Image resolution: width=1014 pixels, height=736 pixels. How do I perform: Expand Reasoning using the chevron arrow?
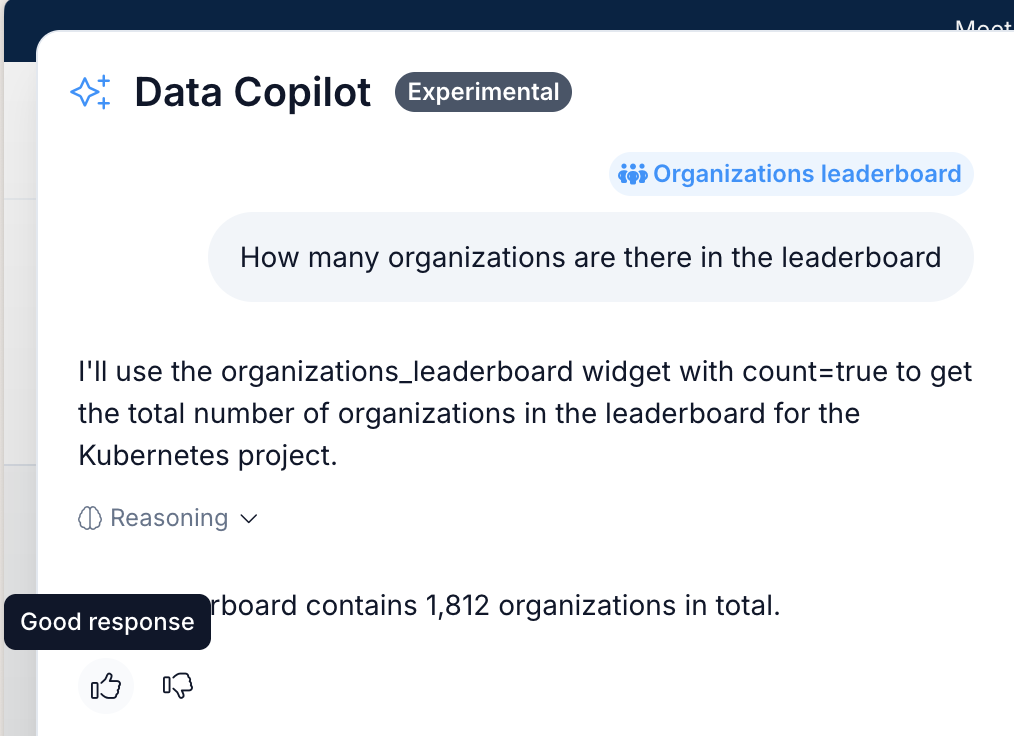(250, 518)
